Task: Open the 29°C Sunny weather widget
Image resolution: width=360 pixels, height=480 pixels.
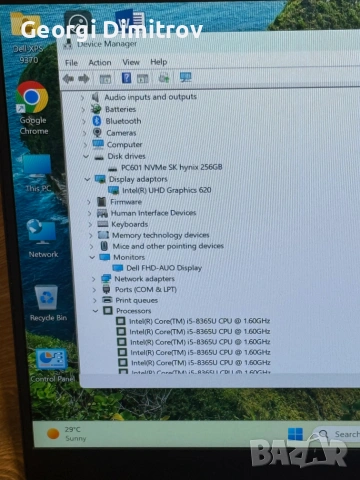Action: point(67,434)
